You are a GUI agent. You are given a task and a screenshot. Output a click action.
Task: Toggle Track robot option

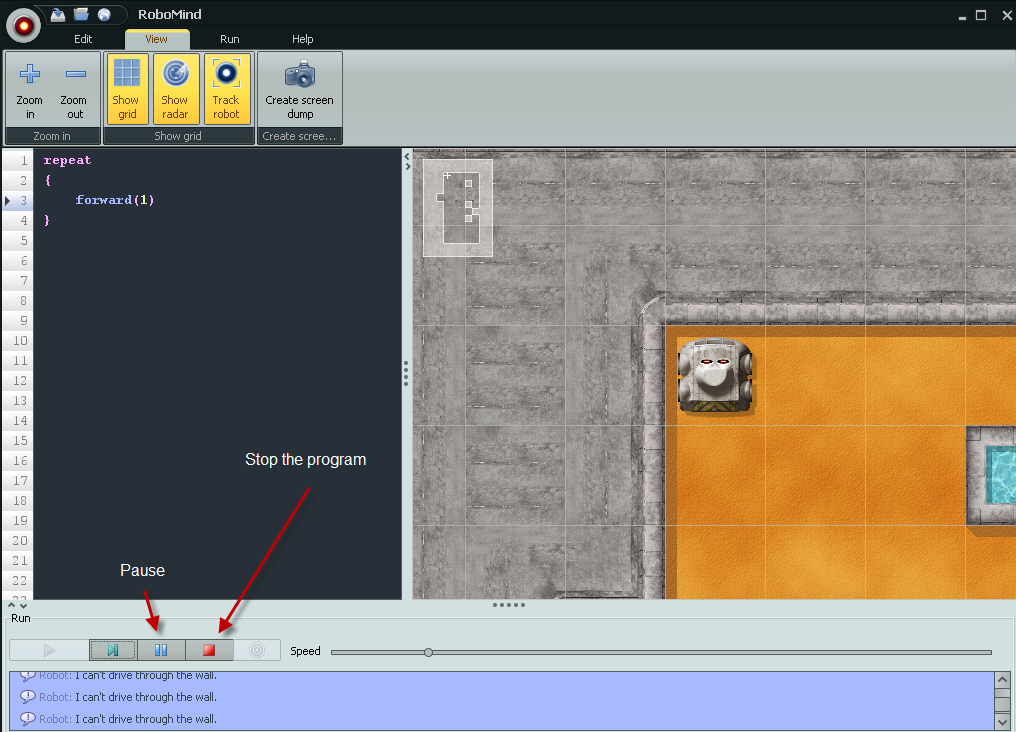pyautogui.click(x=227, y=89)
